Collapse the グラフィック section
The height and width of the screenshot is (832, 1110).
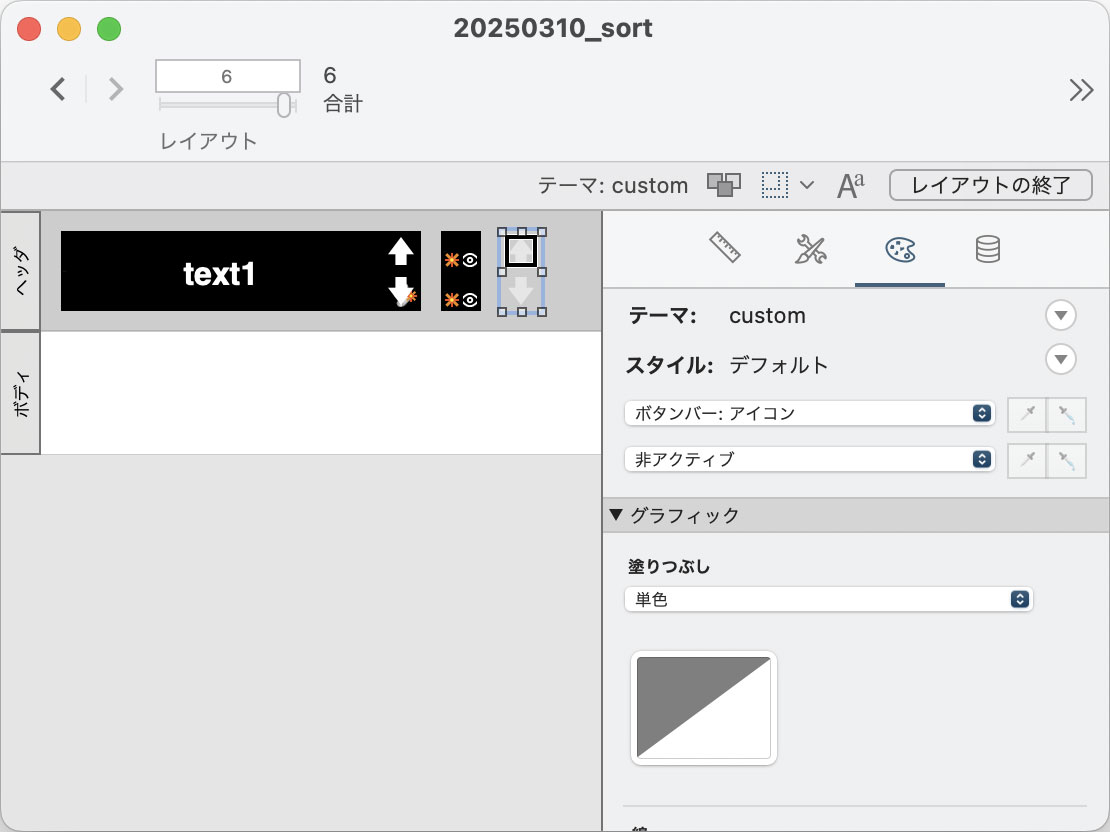click(x=616, y=515)
